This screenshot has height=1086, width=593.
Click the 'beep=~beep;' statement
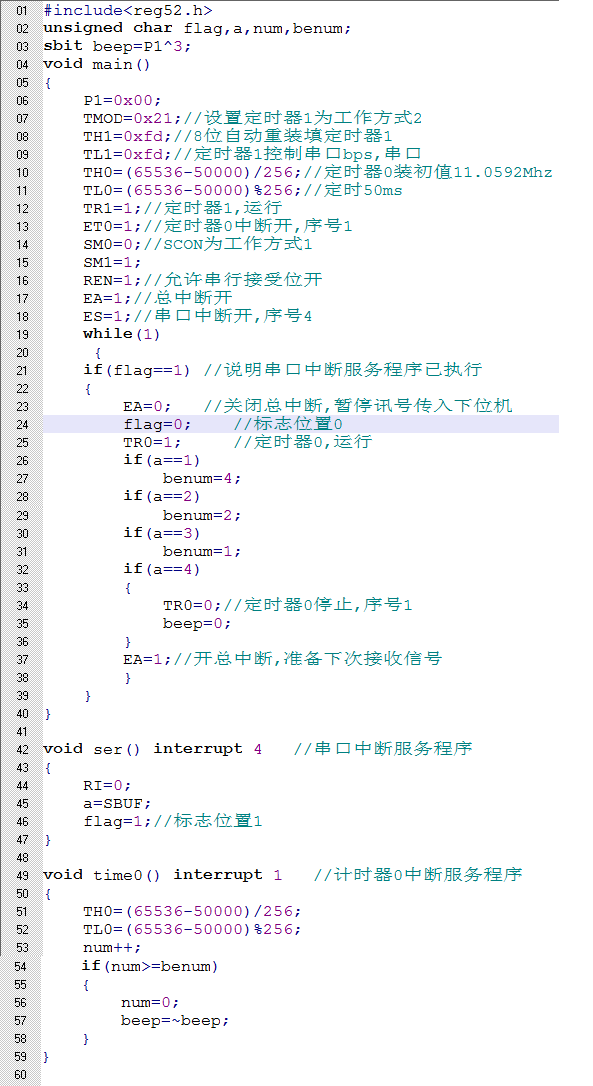click(175, 1020)
